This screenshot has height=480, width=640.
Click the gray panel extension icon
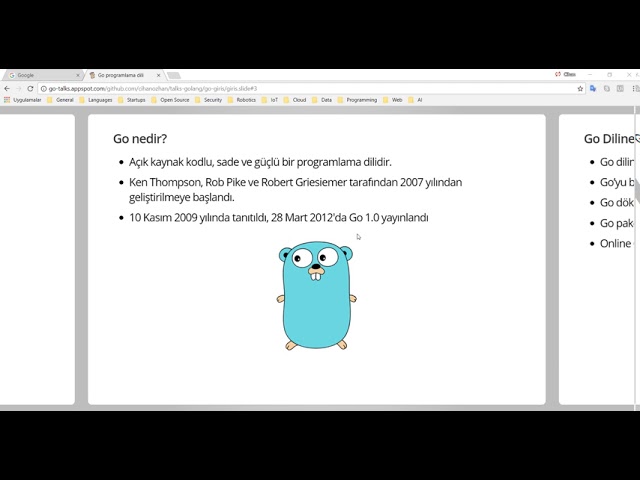point(620,89)
